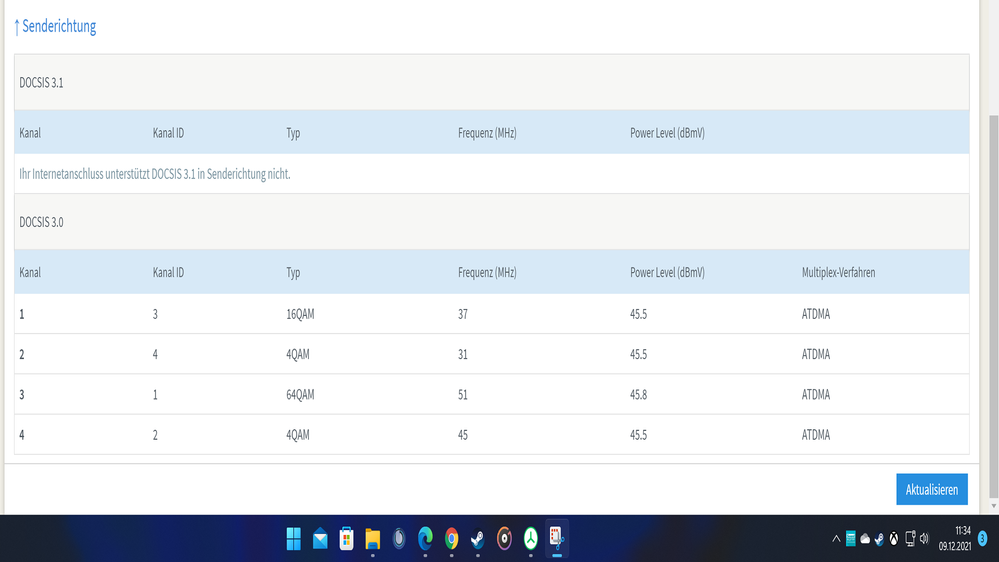This screenshot has width=999, height=562.
Task: Click the Snipping Tool taskbar icon
Action: pos(557,539)
